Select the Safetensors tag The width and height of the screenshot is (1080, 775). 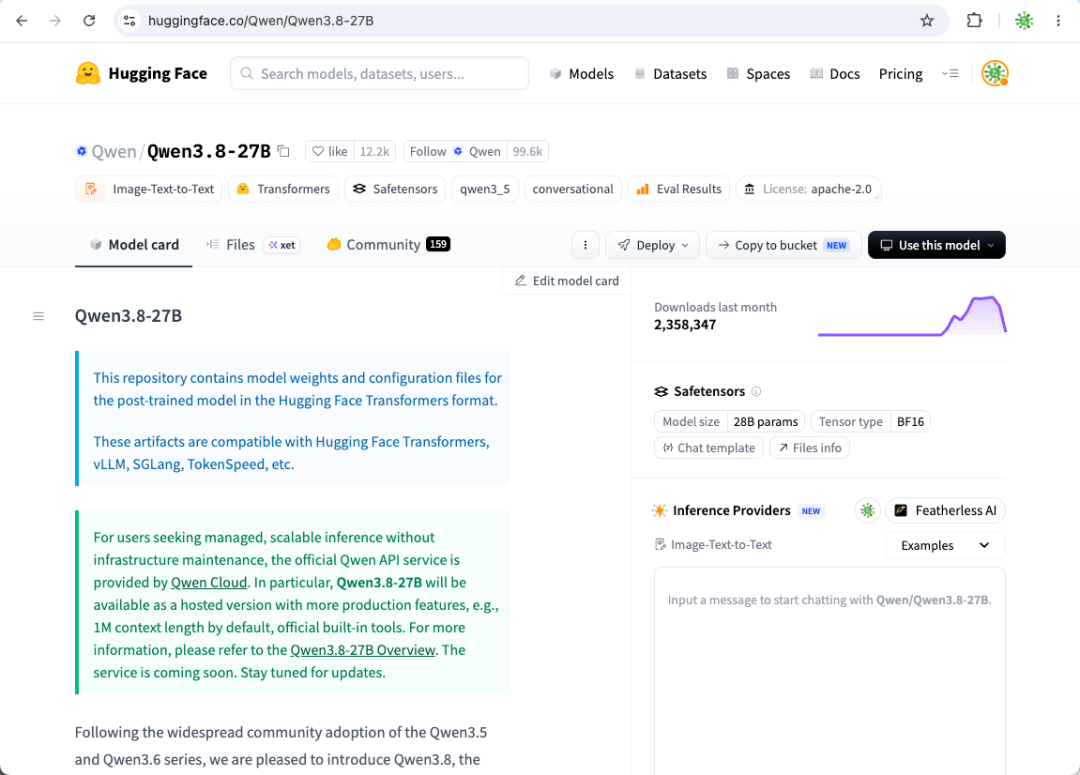(395, 189)
